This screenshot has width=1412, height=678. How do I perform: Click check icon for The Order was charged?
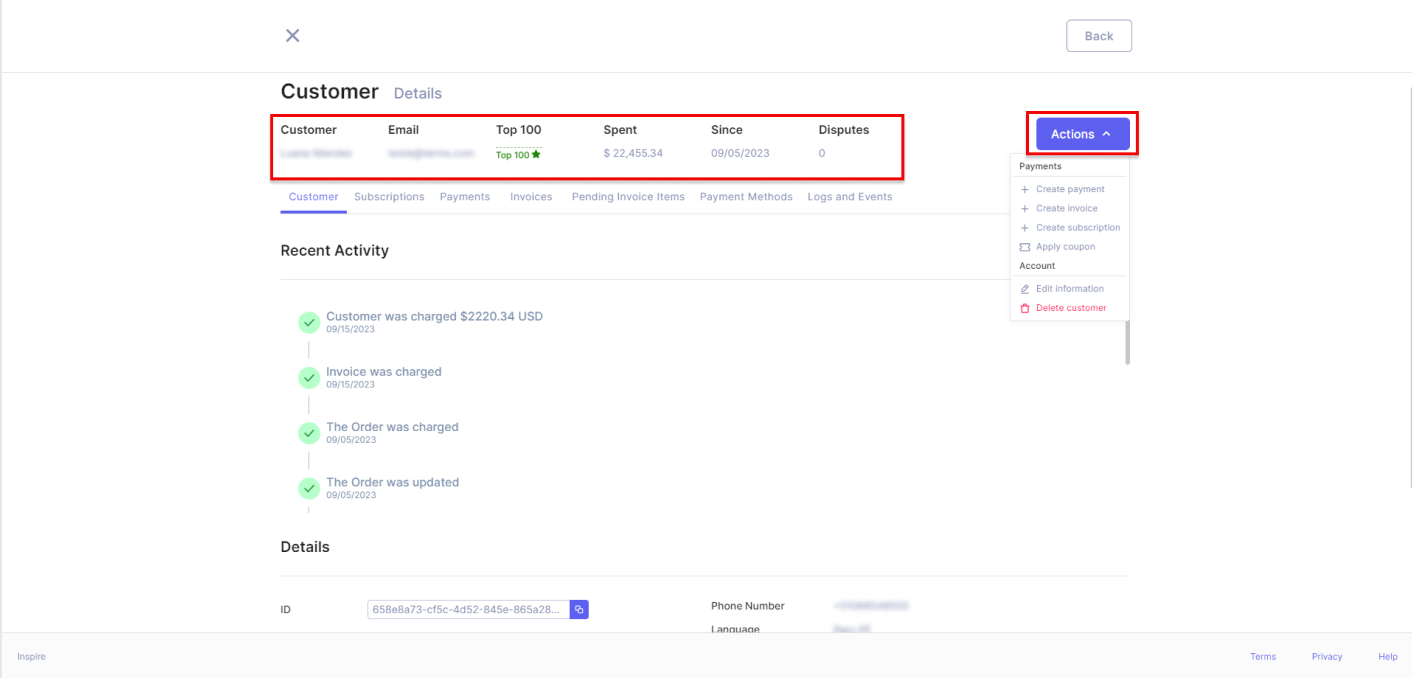310,433
